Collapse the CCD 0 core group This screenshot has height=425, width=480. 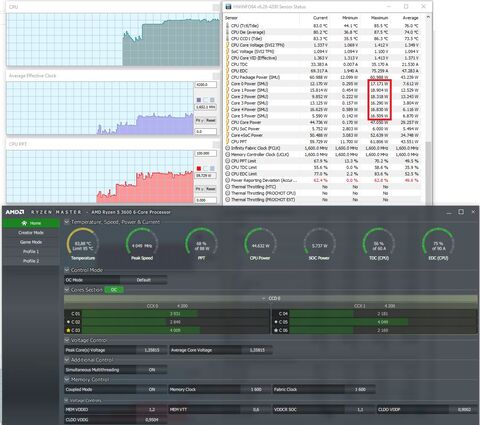(x=263, y=298)
